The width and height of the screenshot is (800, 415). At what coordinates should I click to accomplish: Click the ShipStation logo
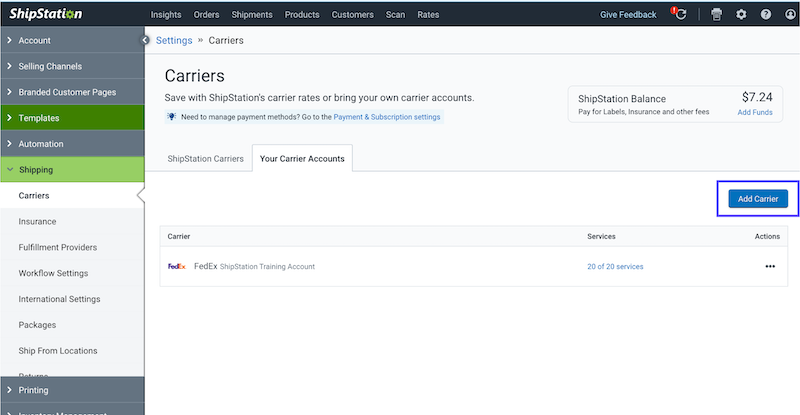(47, 14)
